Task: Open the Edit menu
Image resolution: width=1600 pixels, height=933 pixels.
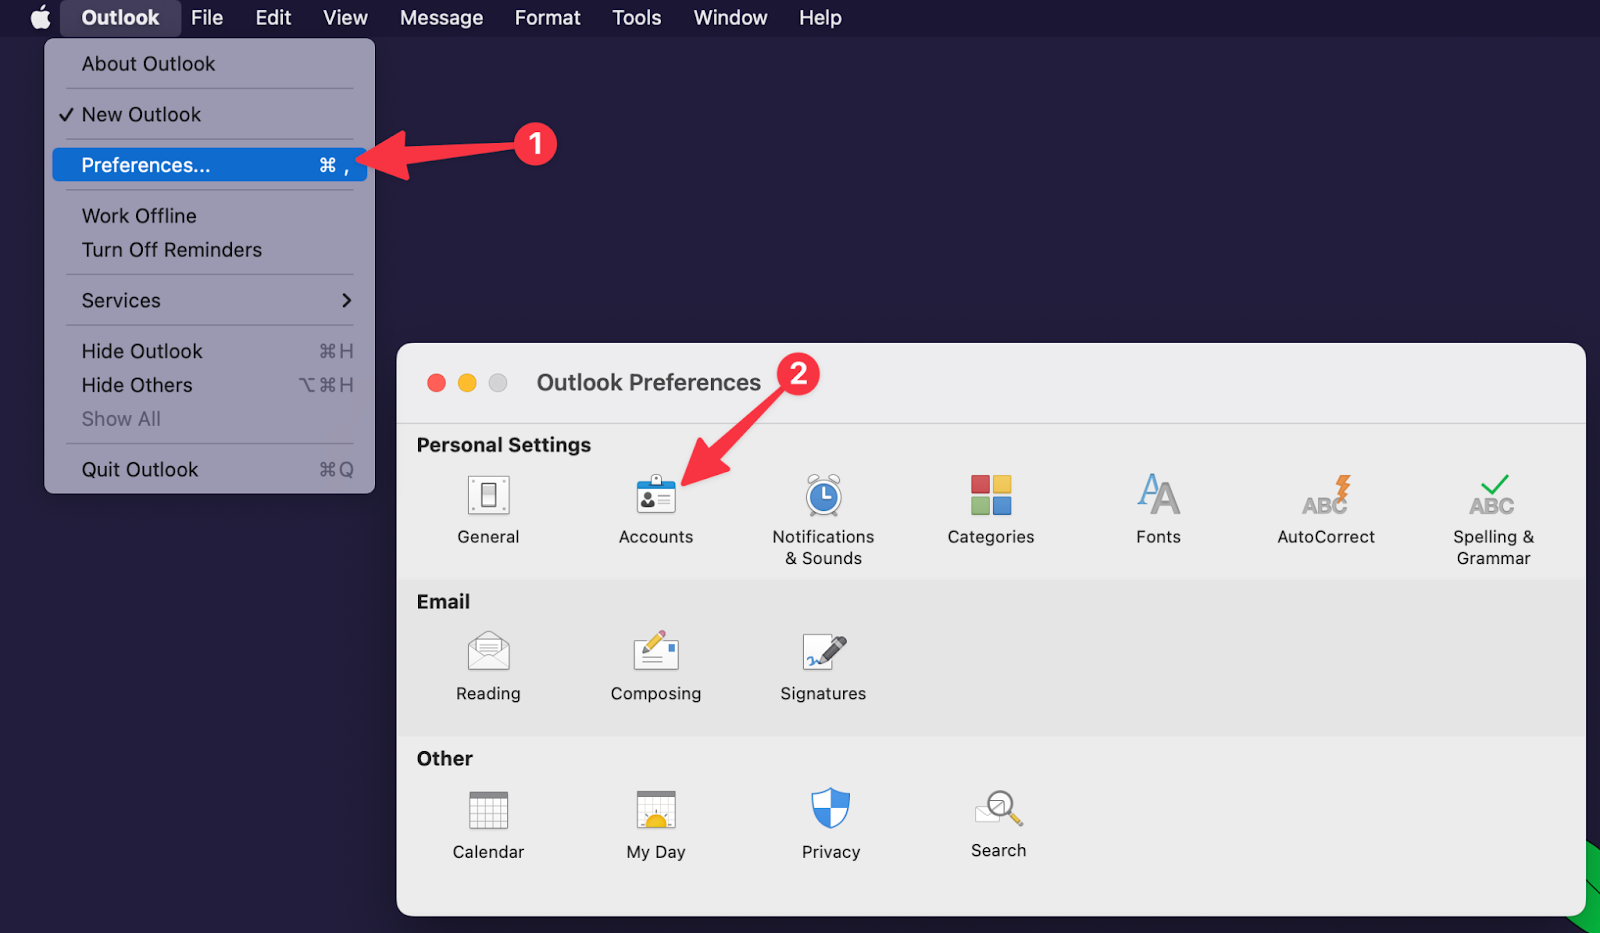Action: point(273,17)
